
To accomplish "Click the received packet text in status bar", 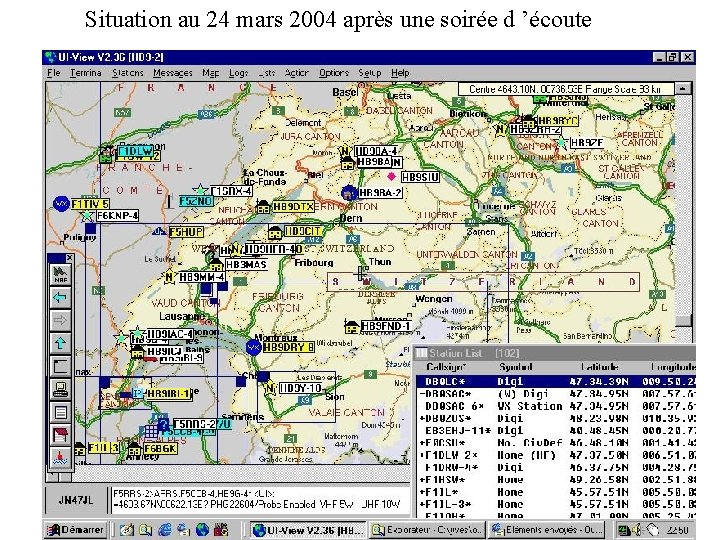I will tap(259, 500).
